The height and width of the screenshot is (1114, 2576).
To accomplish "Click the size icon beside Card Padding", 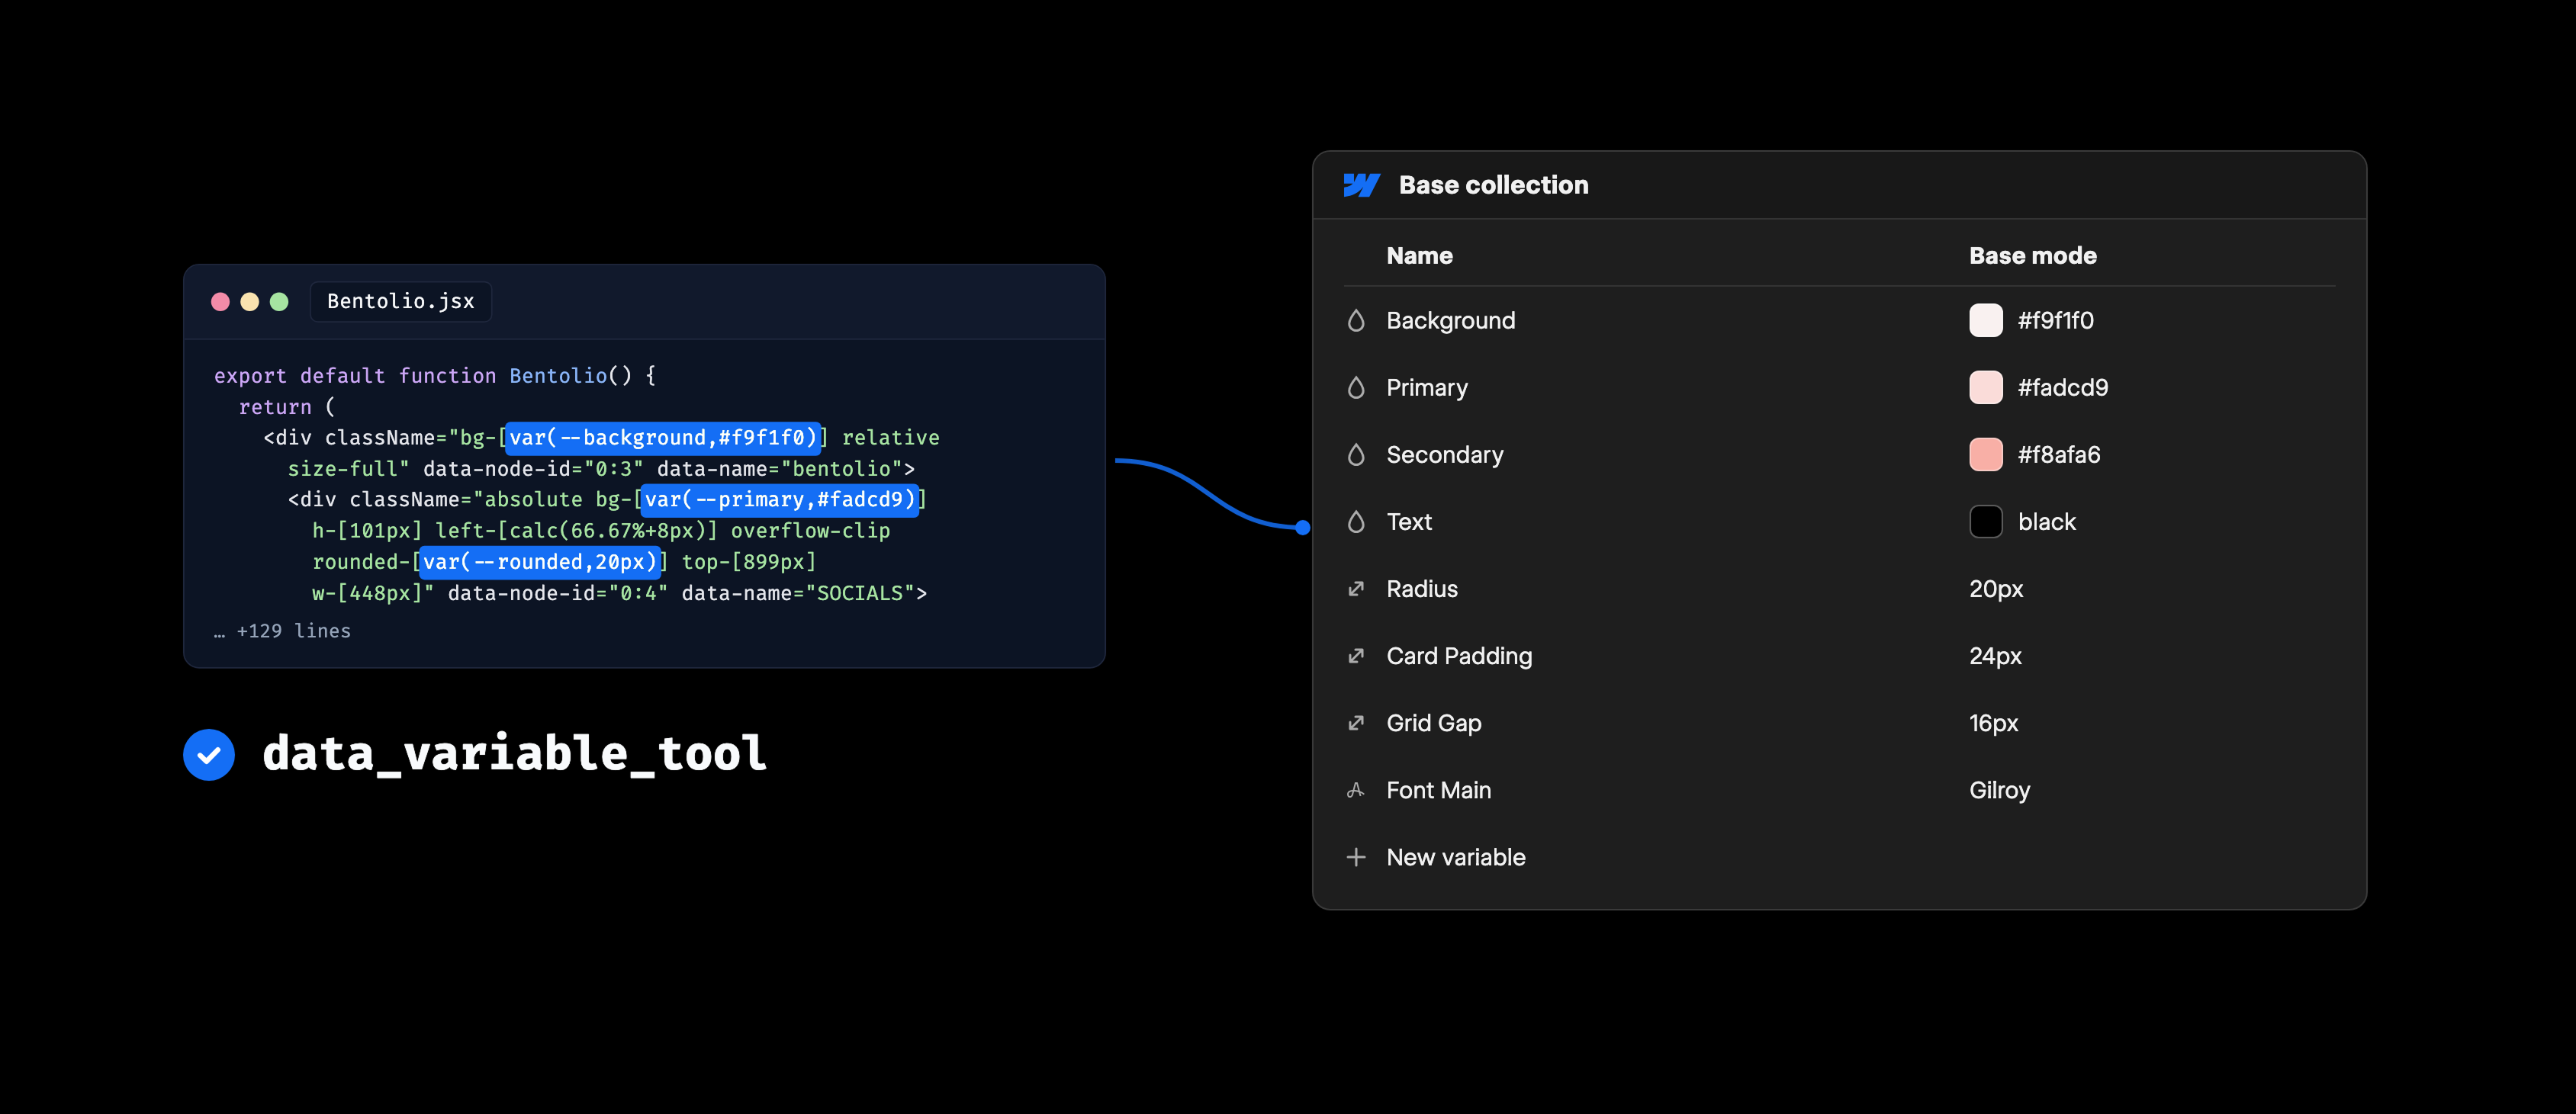I will pos(1356,656).
